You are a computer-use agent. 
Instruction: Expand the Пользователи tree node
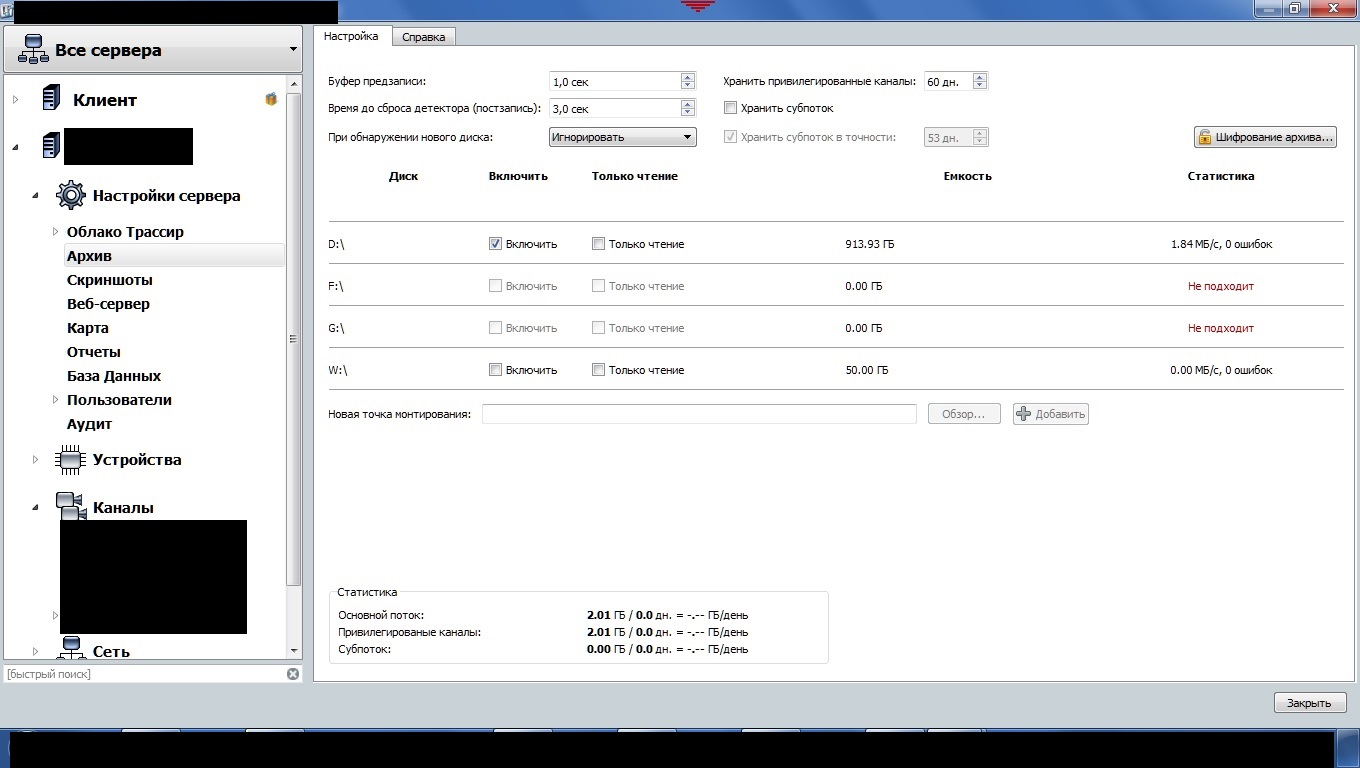click(x=56, y=400)
